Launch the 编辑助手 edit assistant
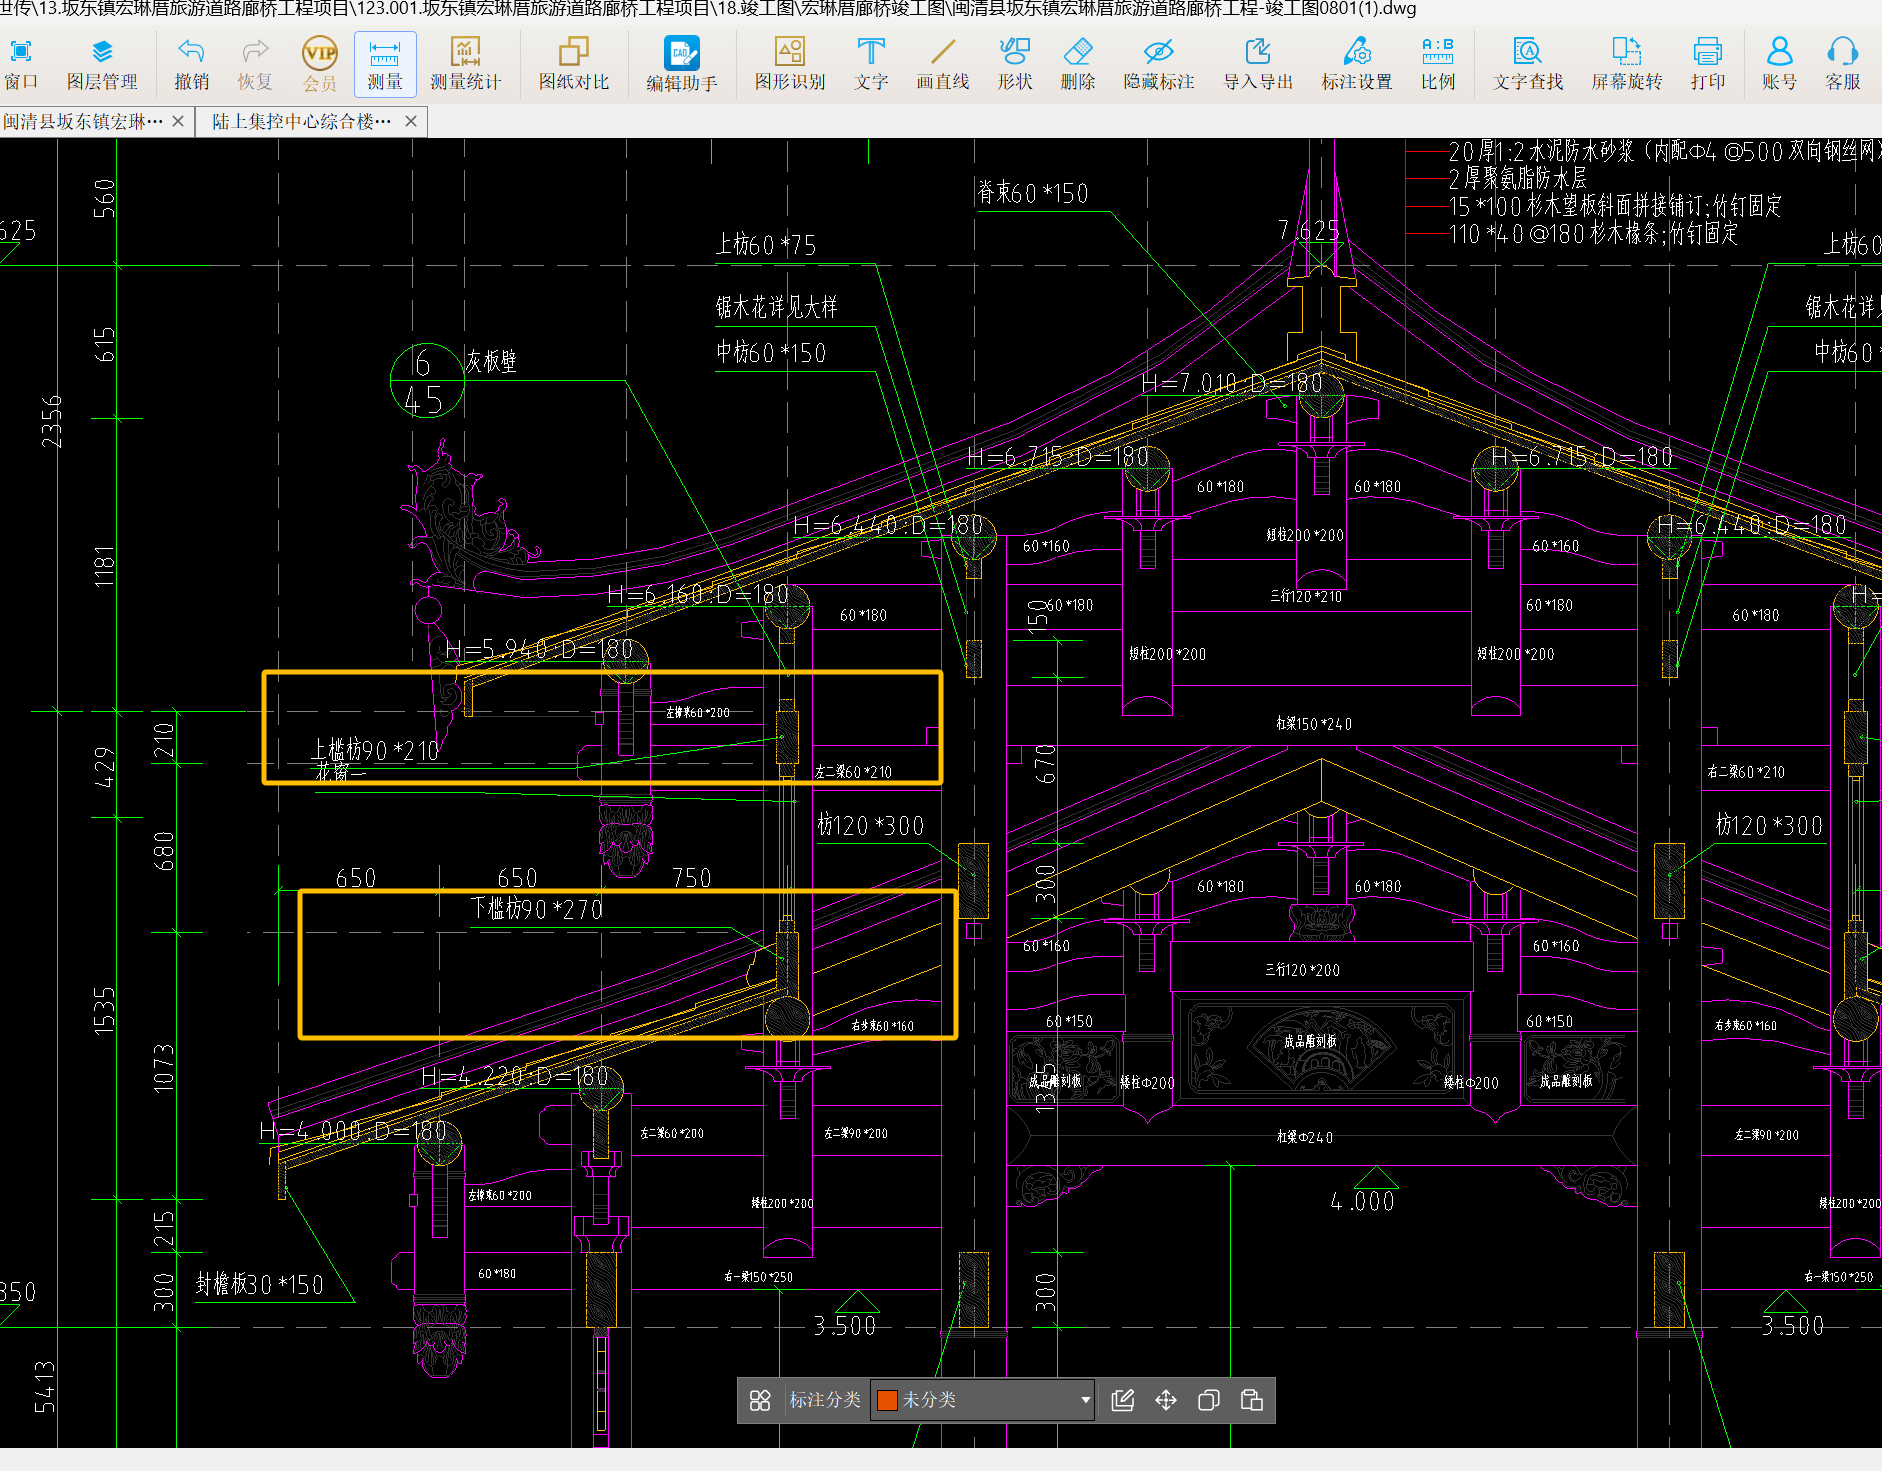Image resolution: width=1882 pixels, height=1471 pixels. 682,64
